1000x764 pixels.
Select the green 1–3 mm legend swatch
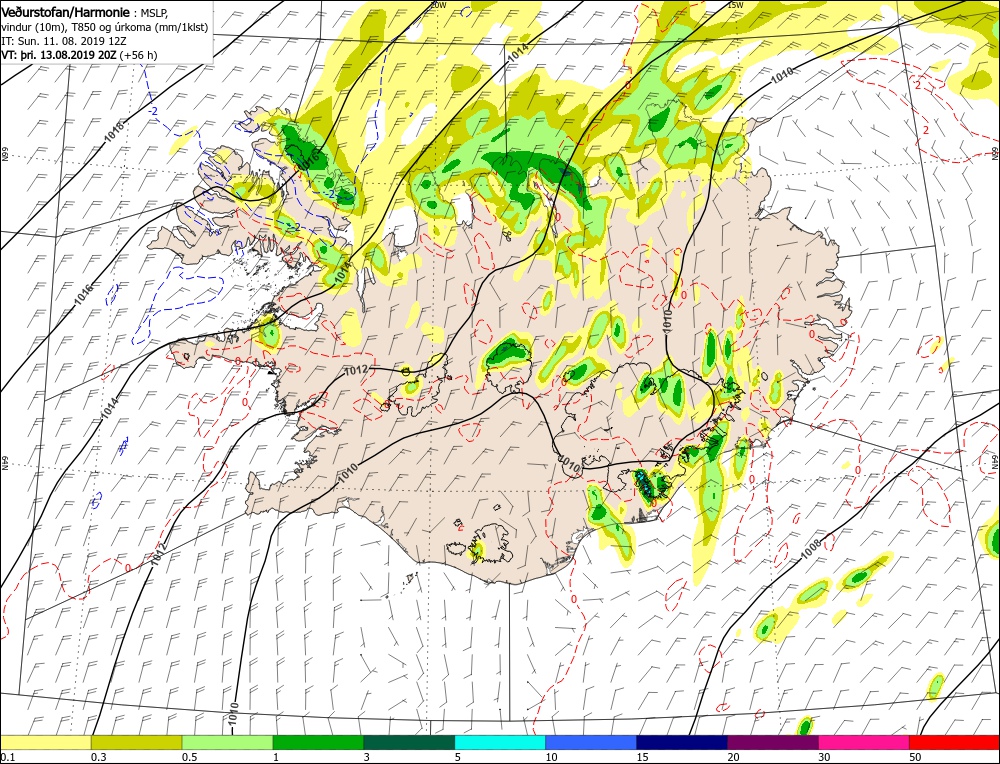pyautogui.click(x=318, y=742)
